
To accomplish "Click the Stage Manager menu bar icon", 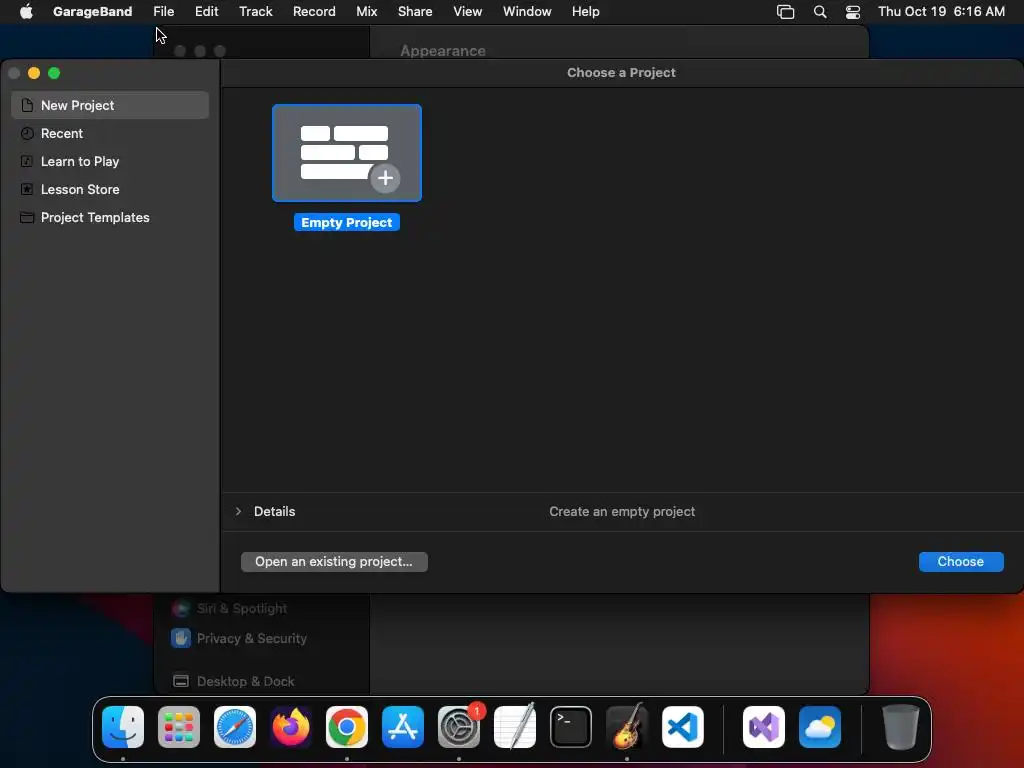I will 785,12.
